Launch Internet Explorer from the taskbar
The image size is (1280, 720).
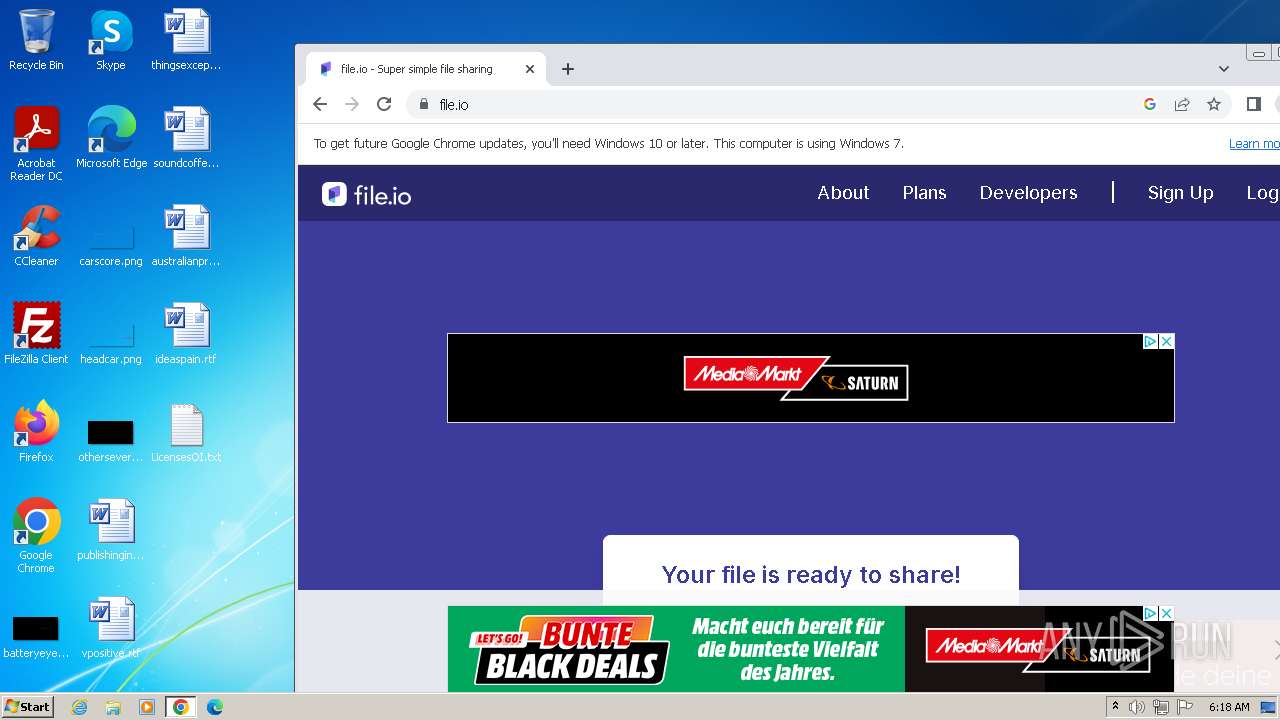point(79,707)
